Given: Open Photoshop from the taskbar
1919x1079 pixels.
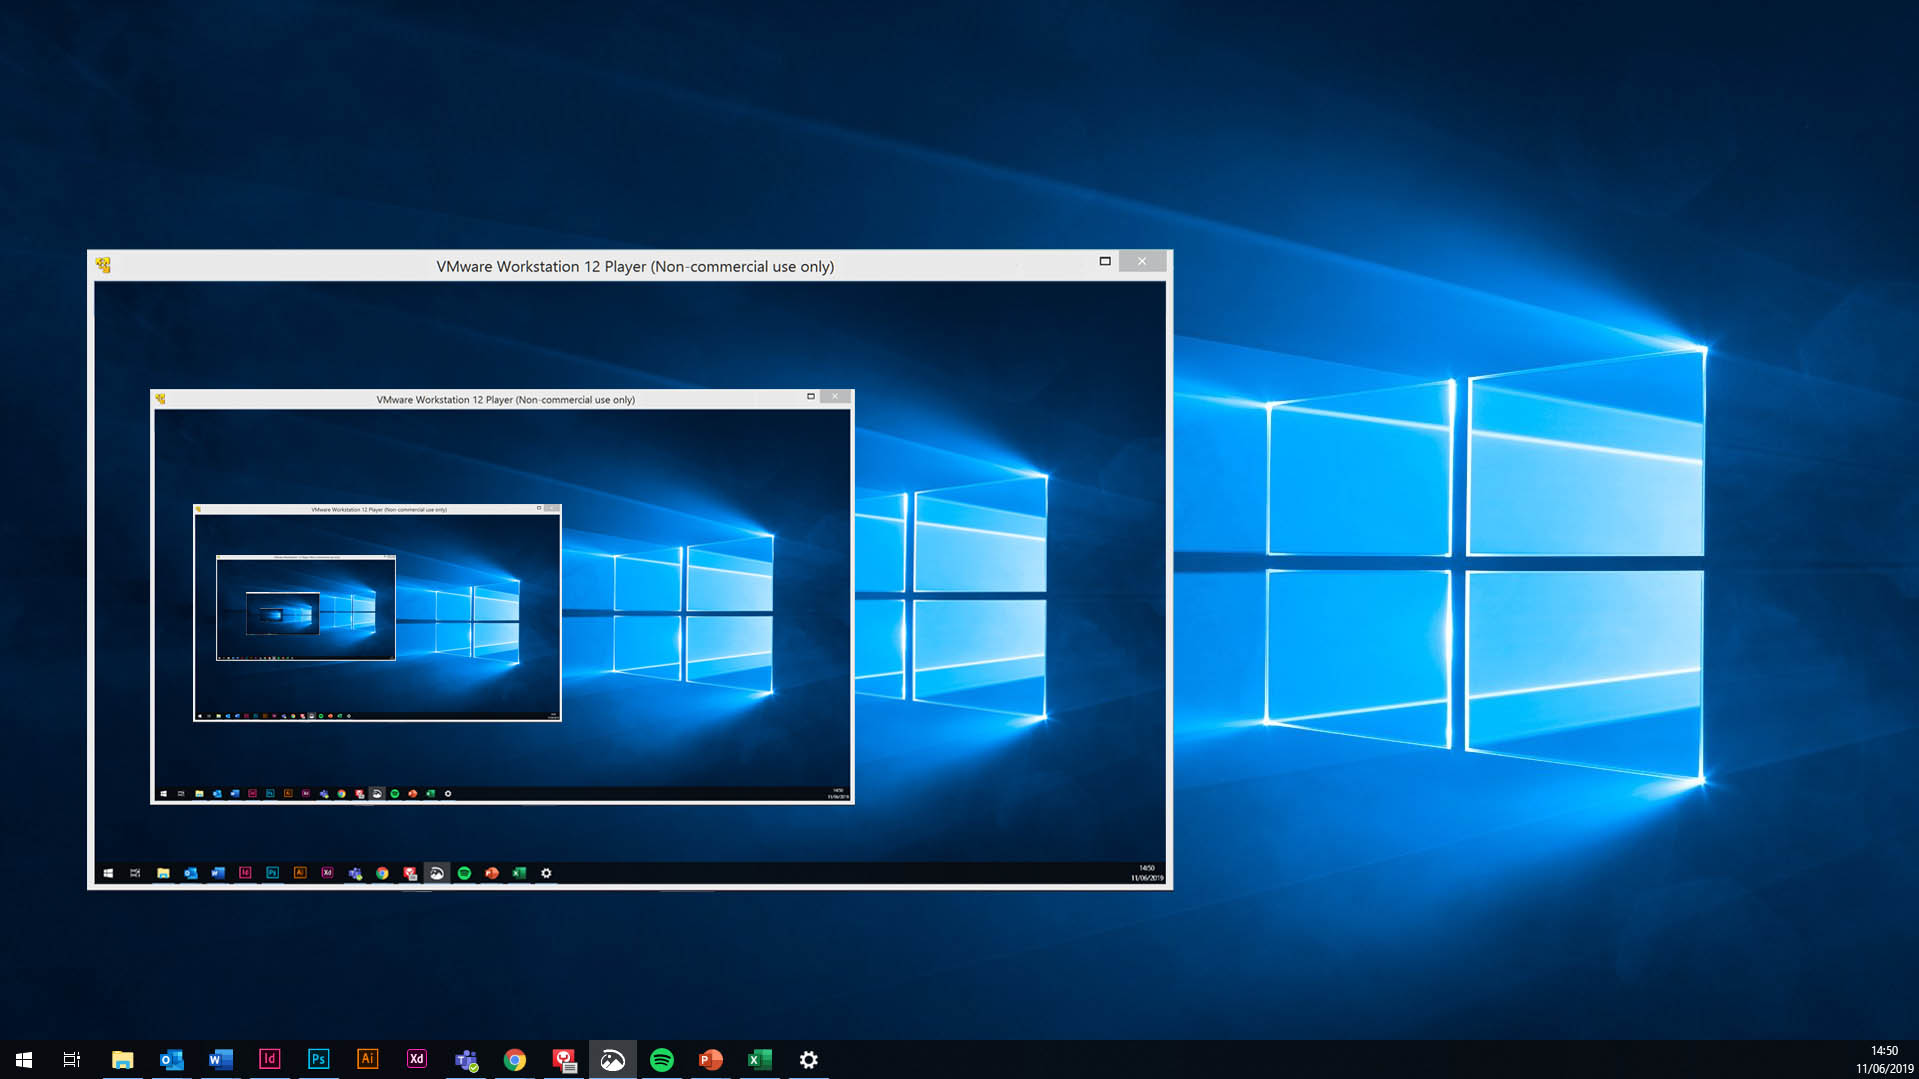Looking at the screenshot, I should click(318, 1059).
